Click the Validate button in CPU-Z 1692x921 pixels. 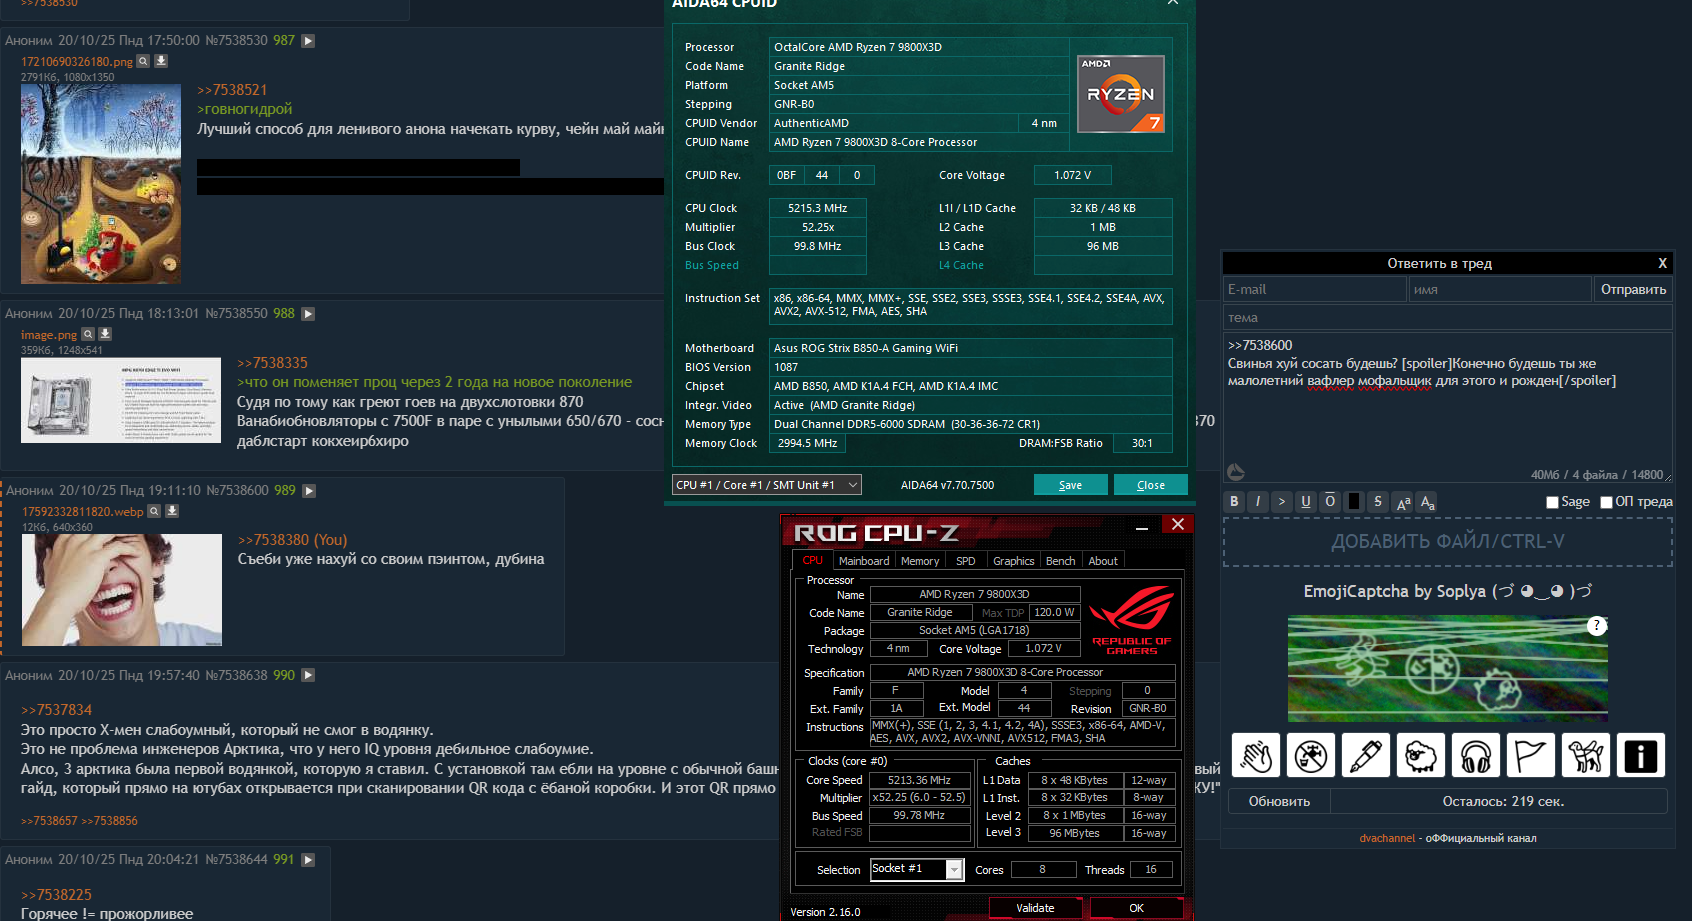pyautogui.click(x=1035, y=908)
